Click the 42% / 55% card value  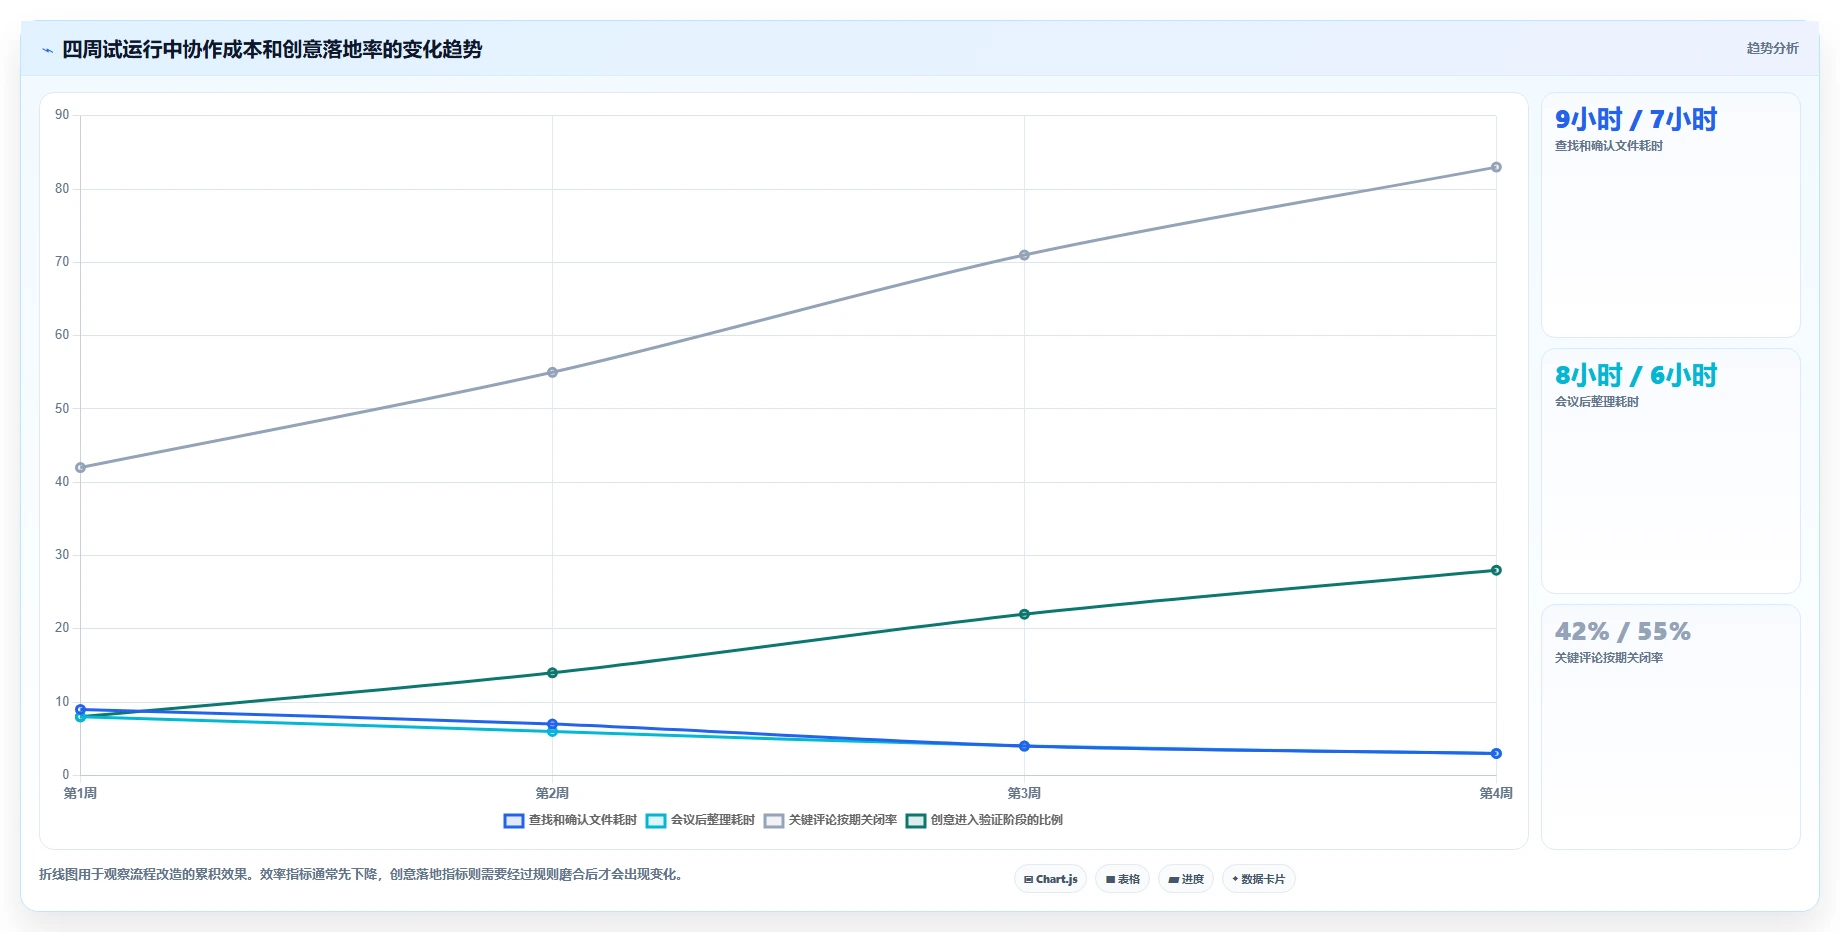tap(1623, 632)
